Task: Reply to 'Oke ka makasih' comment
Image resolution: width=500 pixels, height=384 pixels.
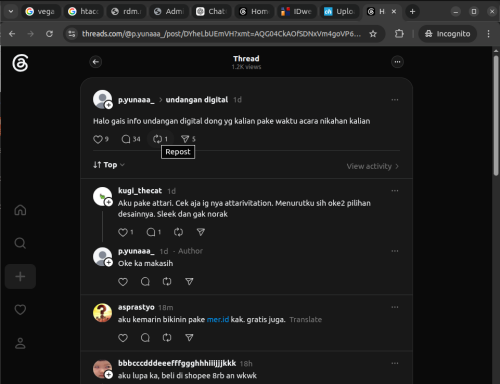Action: 145,282
